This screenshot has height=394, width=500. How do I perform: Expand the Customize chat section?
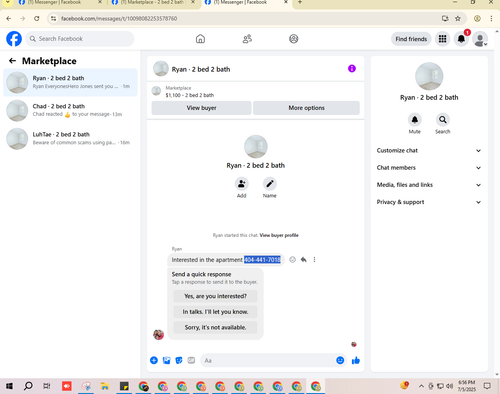click(429, 151)
